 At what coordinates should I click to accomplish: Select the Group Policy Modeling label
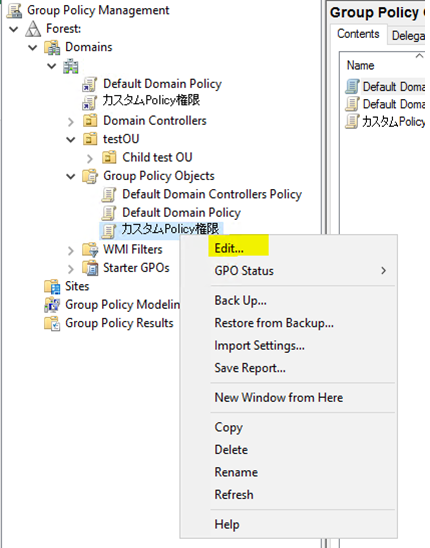[x=122, y=305]
